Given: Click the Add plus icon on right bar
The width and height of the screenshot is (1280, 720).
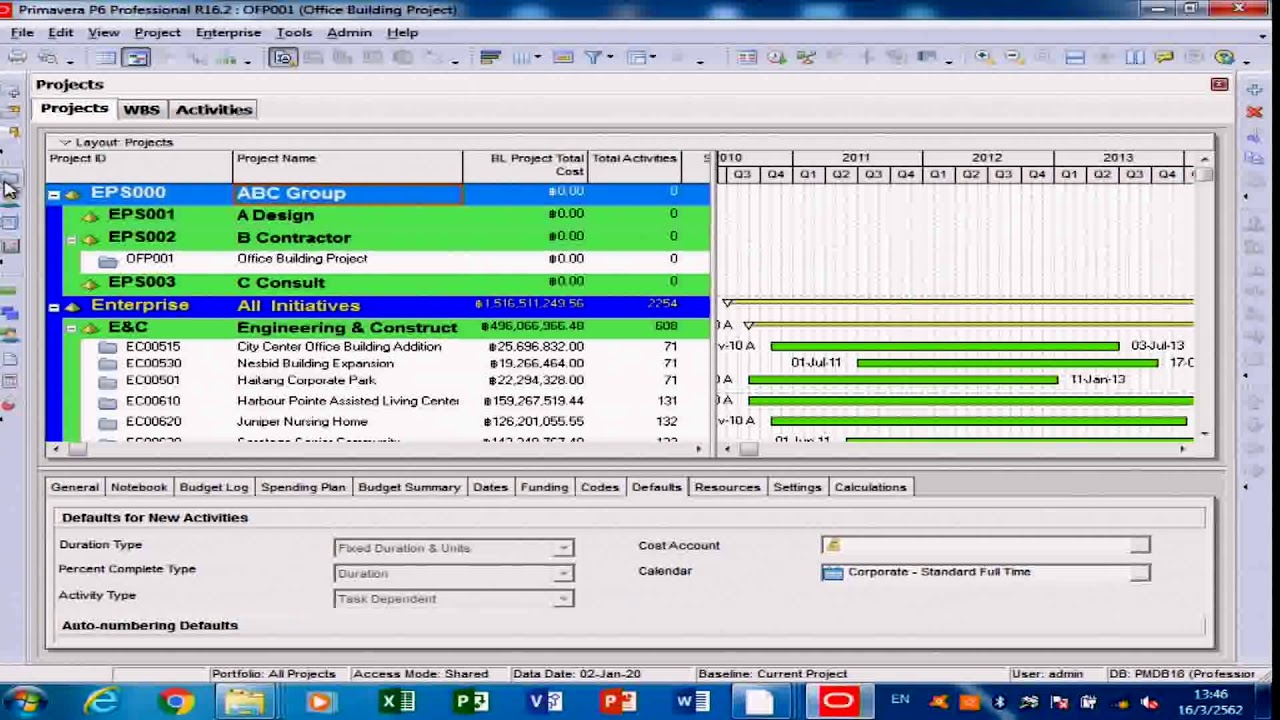Looking at the screenshot, I should (1254, 90).
